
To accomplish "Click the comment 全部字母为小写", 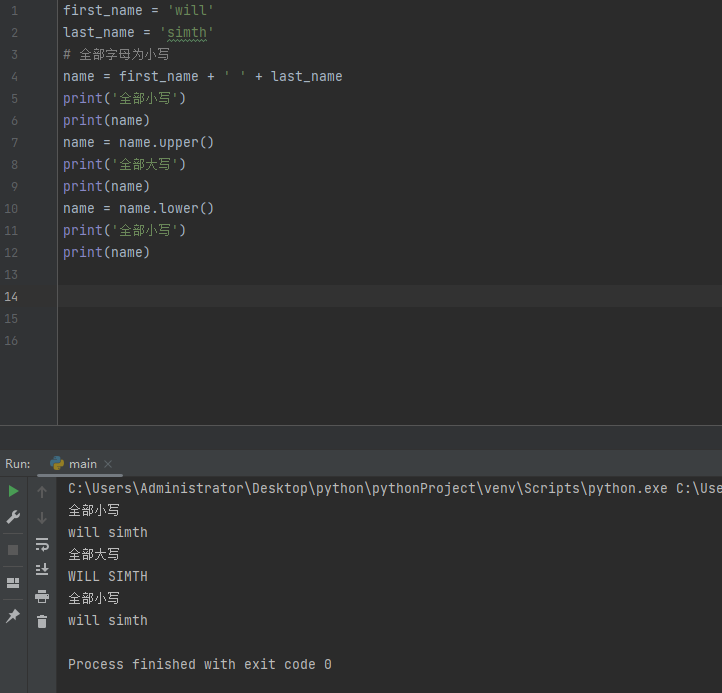I will pyautogui.click(x=116, y=54).
